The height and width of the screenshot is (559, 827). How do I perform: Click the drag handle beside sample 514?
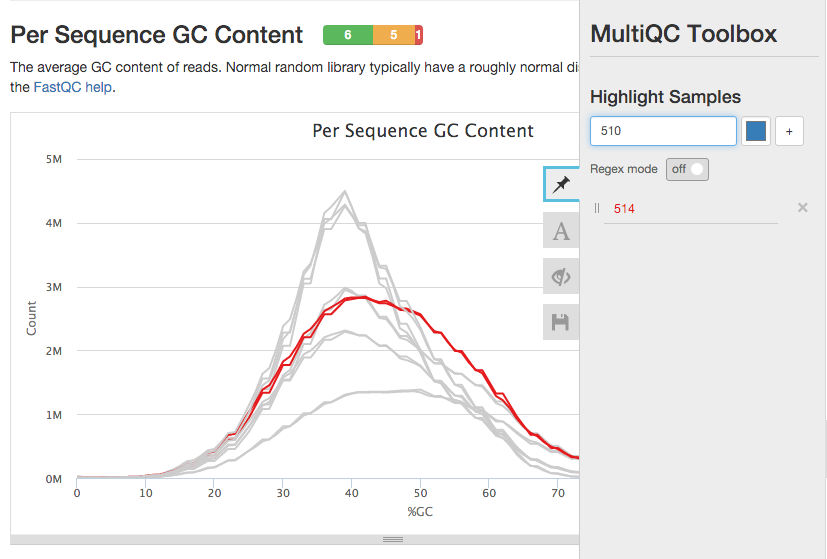[597, 208]
